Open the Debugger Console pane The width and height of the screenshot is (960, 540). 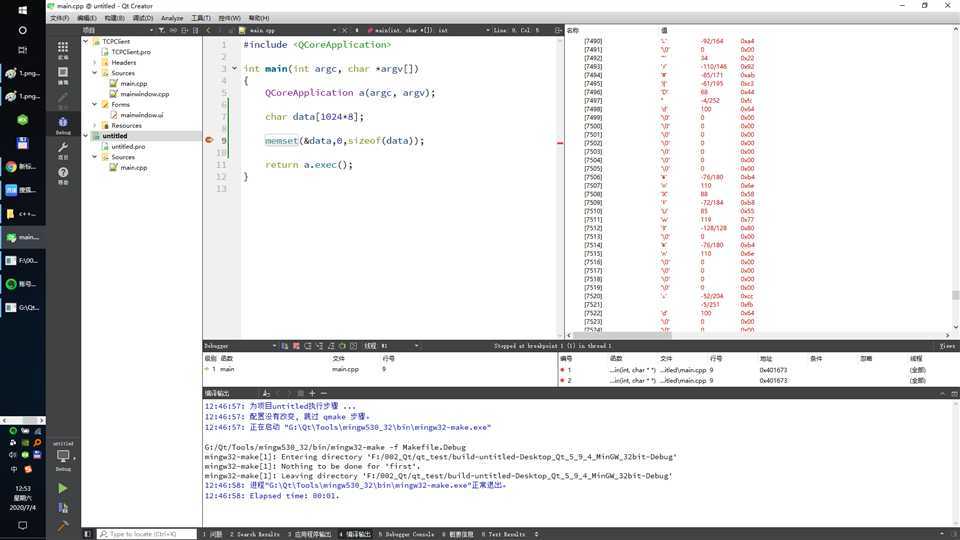coord(406,534)
